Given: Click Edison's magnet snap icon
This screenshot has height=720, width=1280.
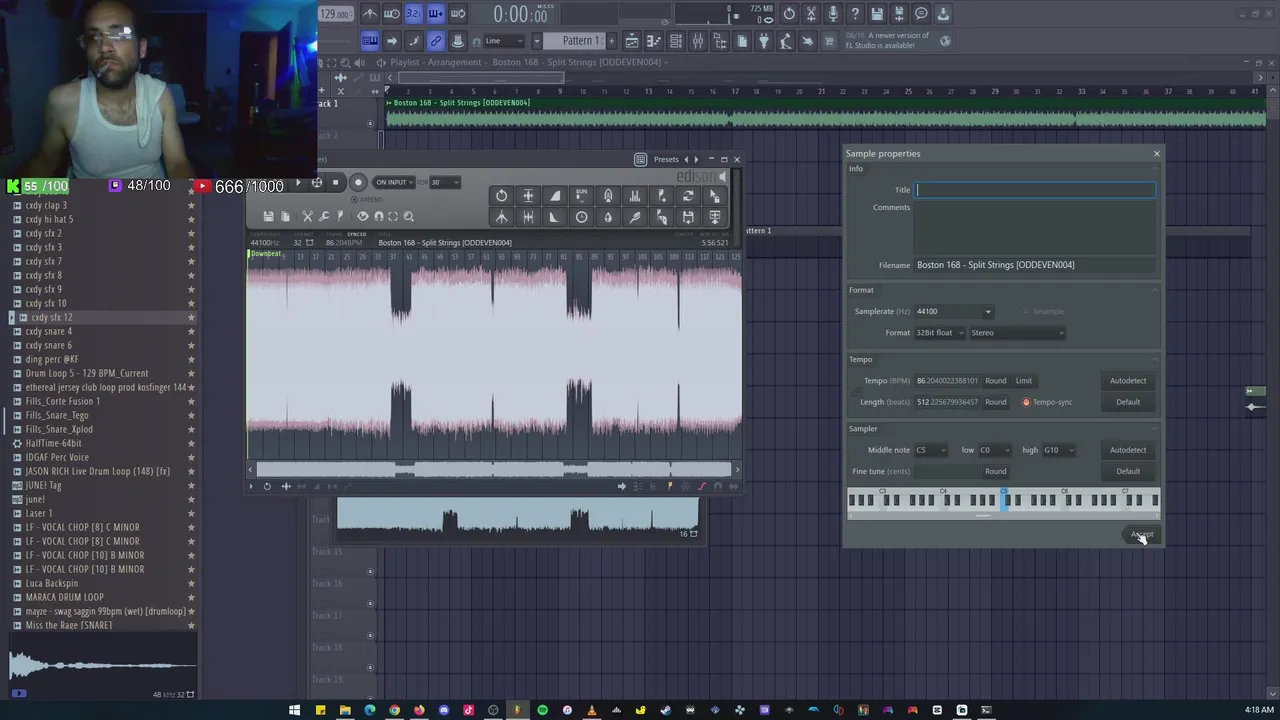Looking at the screenshot, I should click(x=378, y=216).
